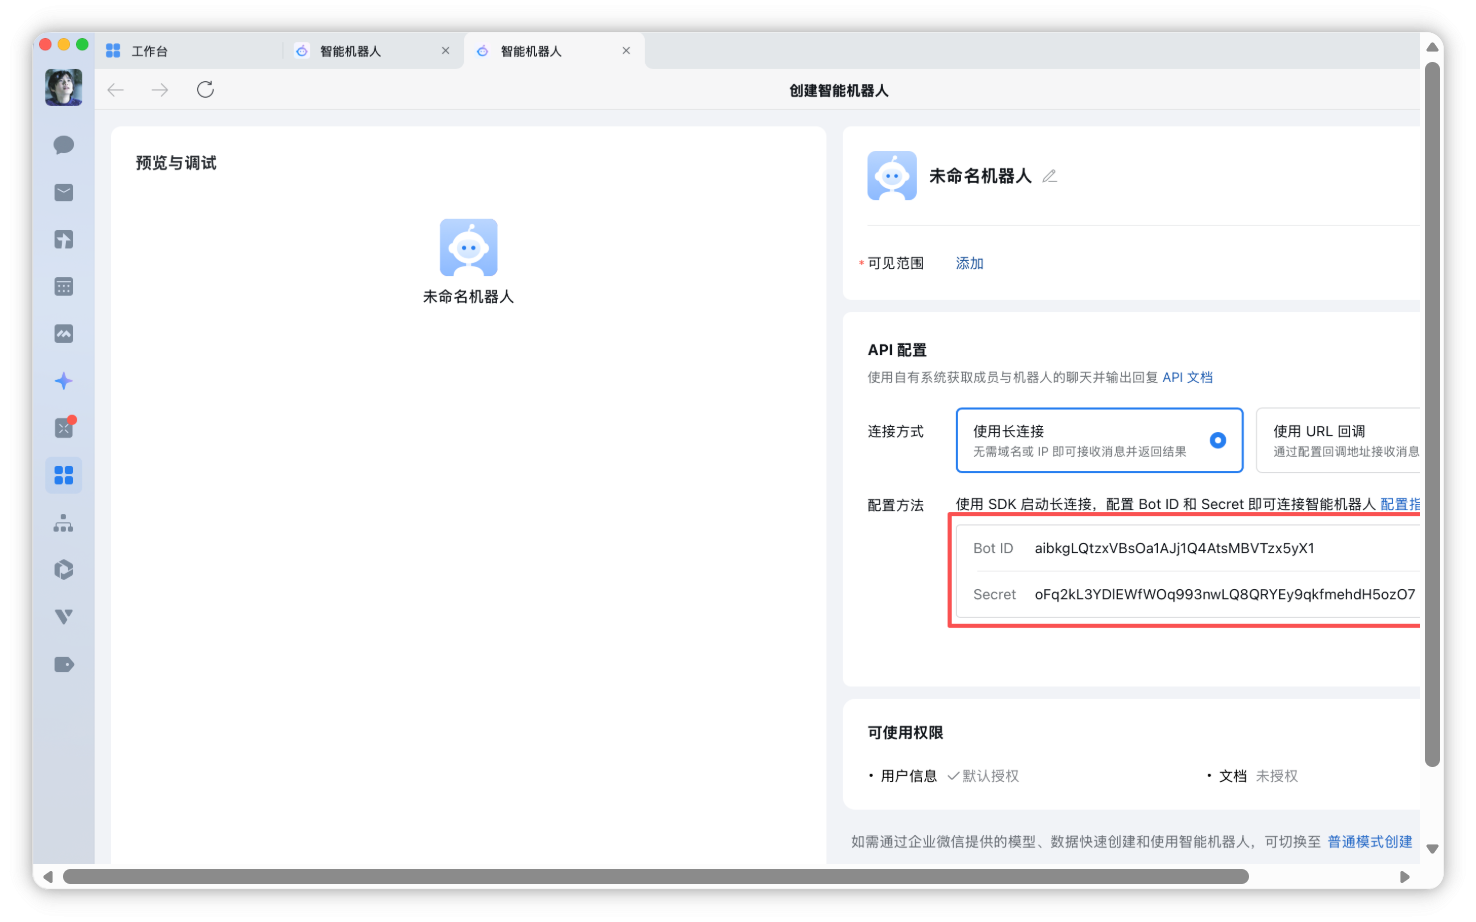Click the 默认授权 status next to 用户信息
1476x922 pixels.
click(x=983, y=776)
